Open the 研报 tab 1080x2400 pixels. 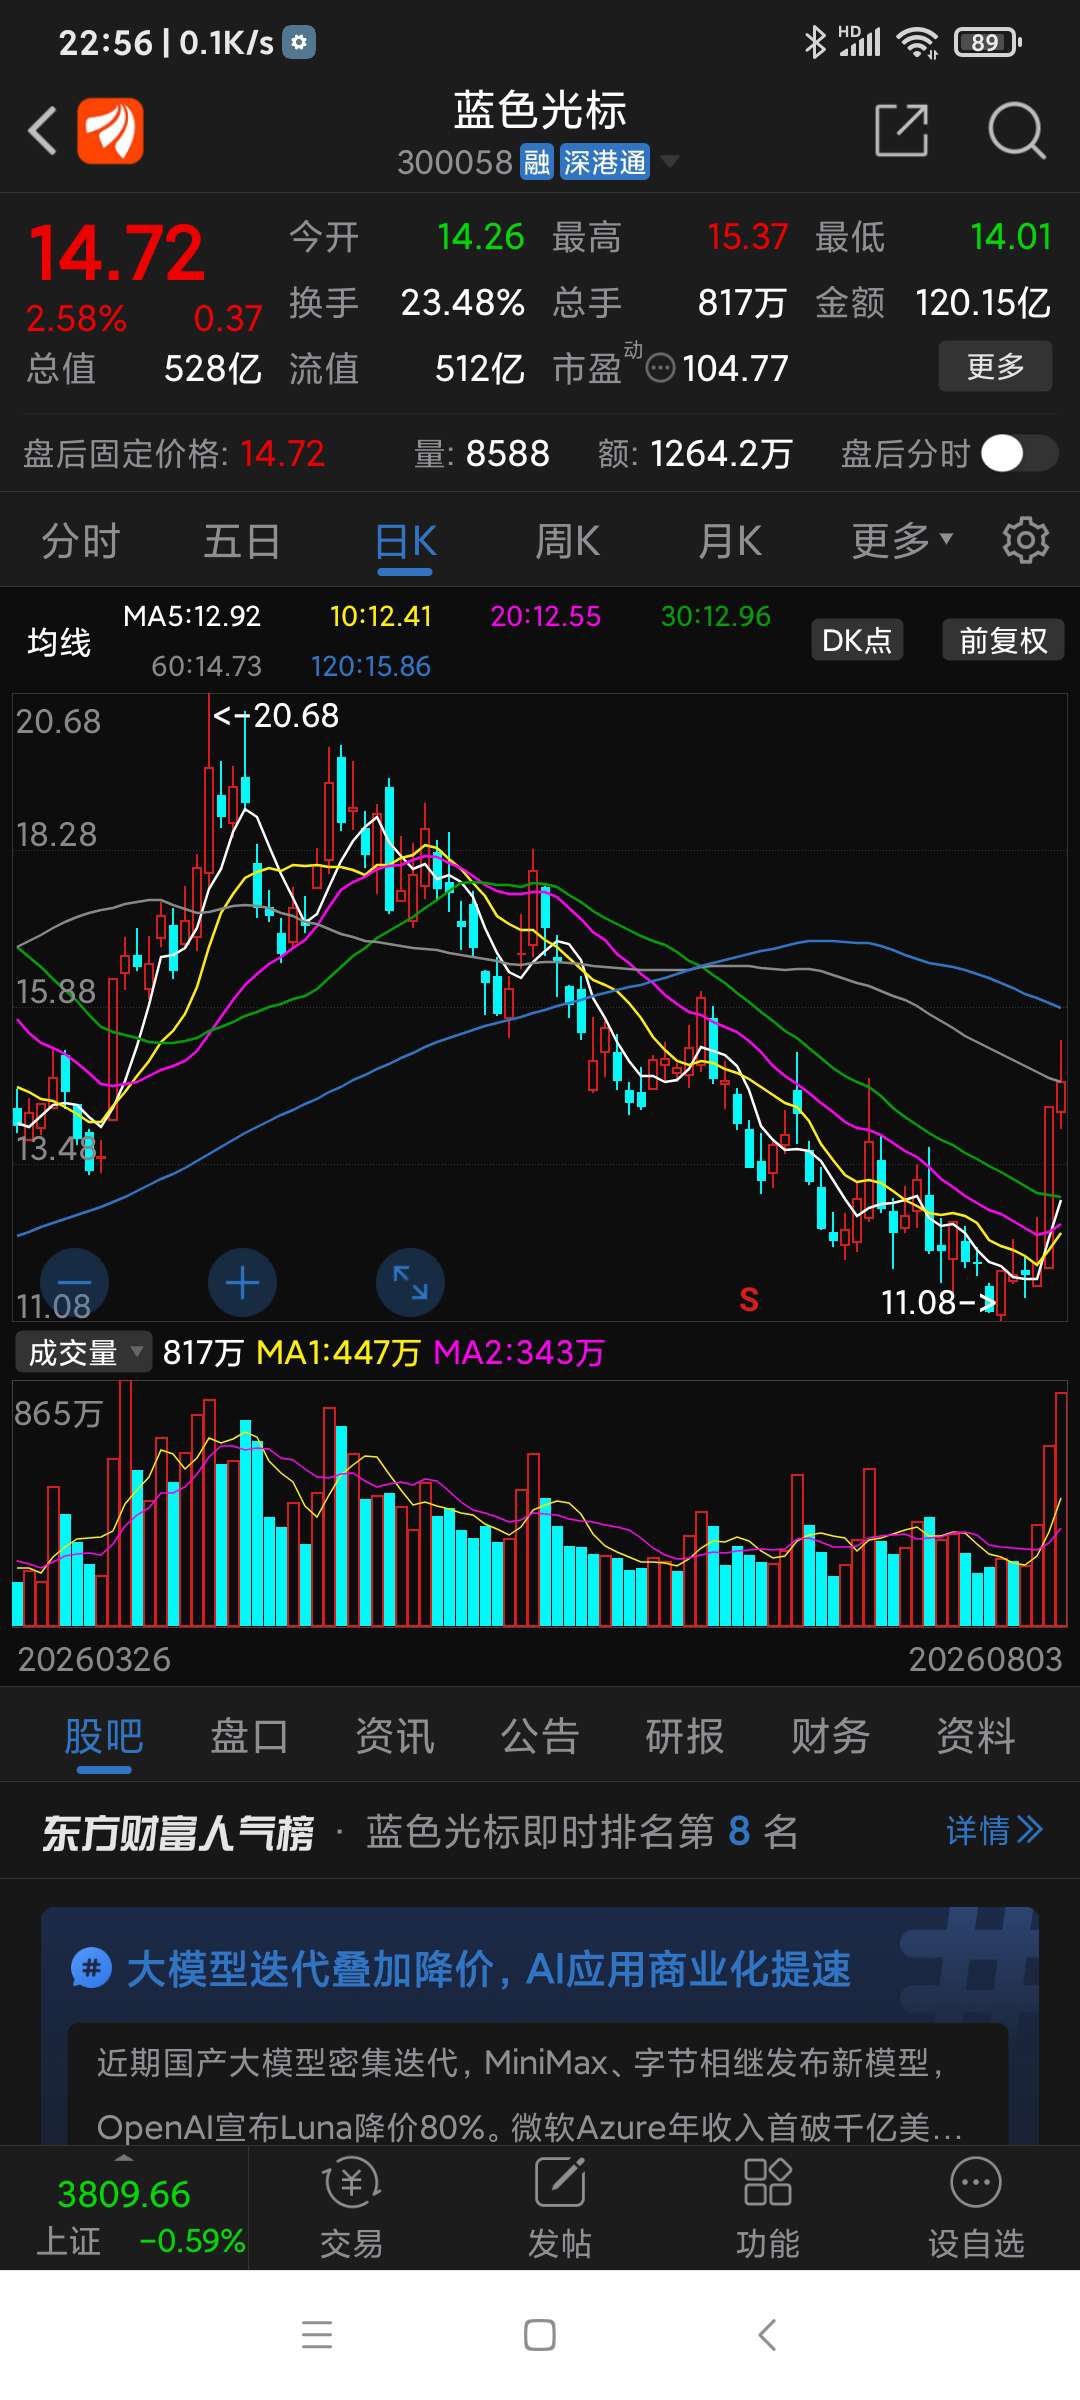(x=685, y=1735)
